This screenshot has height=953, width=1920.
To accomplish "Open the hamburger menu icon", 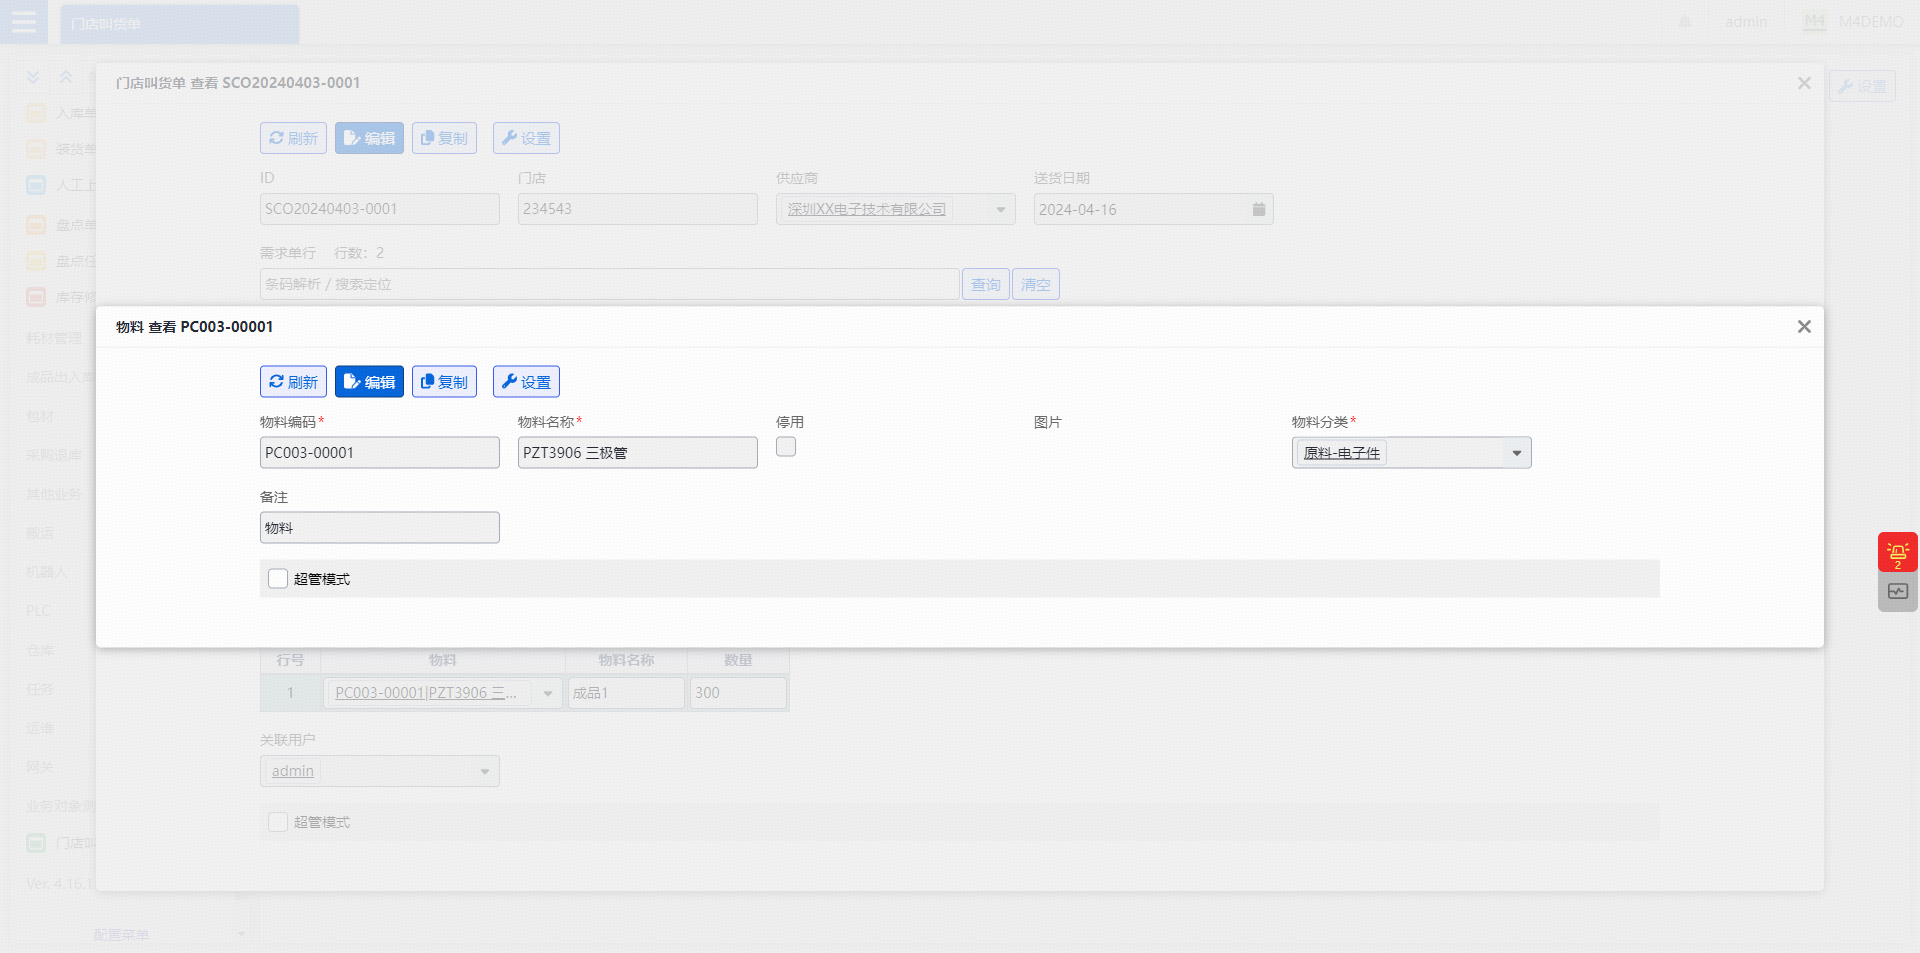I will pyautogui.click(x=24, y=22).
